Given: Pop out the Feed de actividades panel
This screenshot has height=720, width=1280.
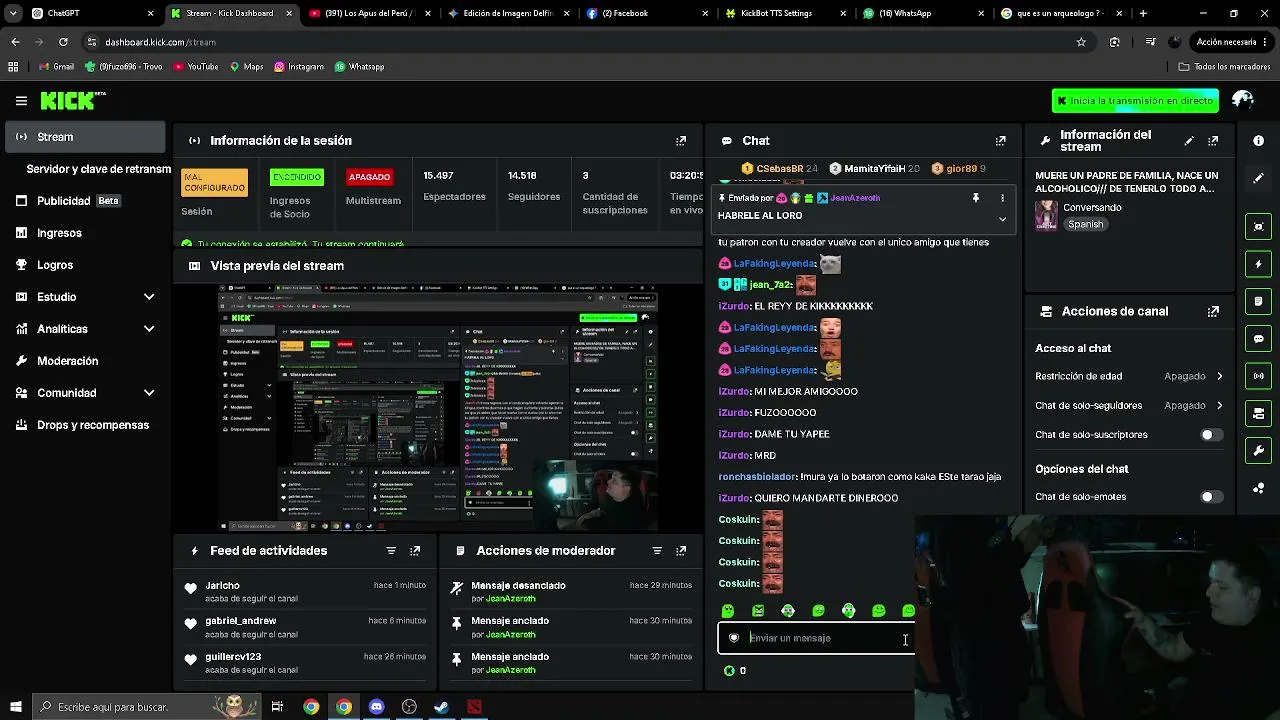Looking at the screenshot, I should [x=415, y=551].
